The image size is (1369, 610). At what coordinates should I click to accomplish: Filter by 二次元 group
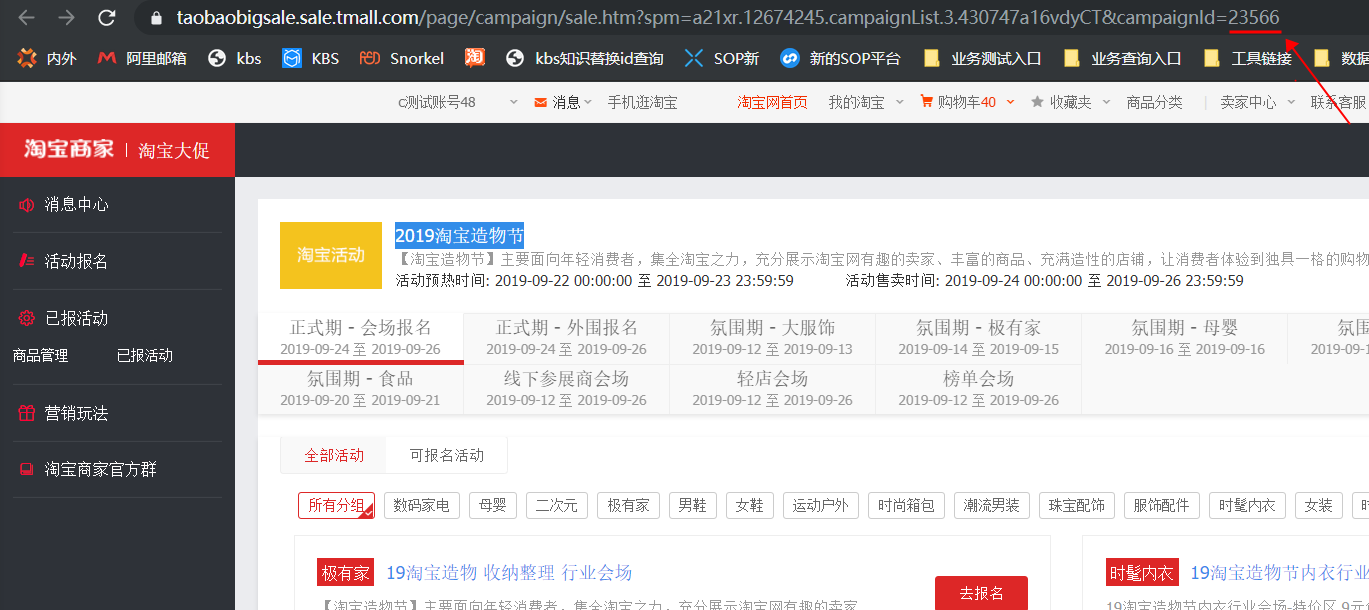[557, 505]
